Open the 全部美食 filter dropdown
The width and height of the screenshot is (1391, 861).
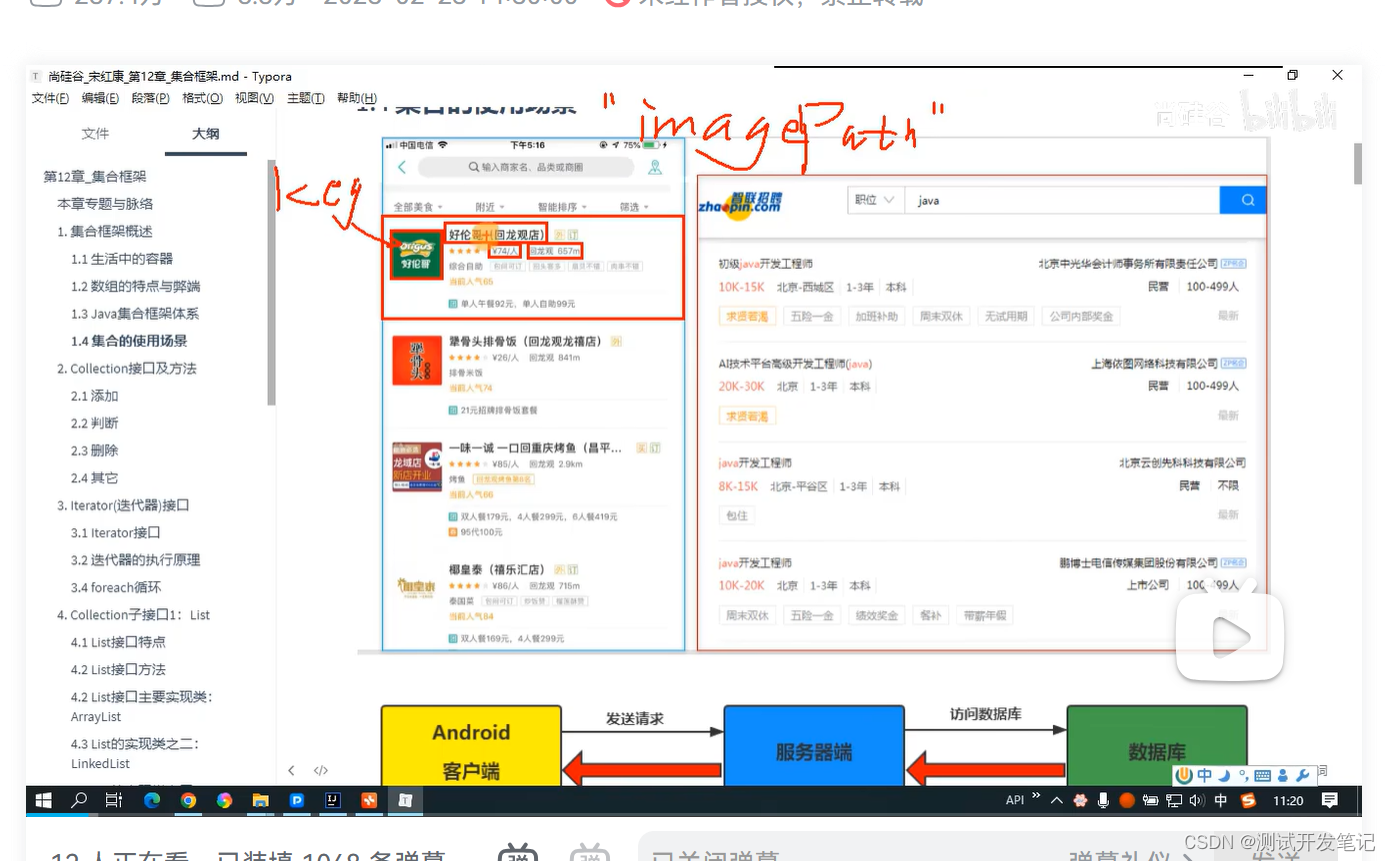point(416,207)
